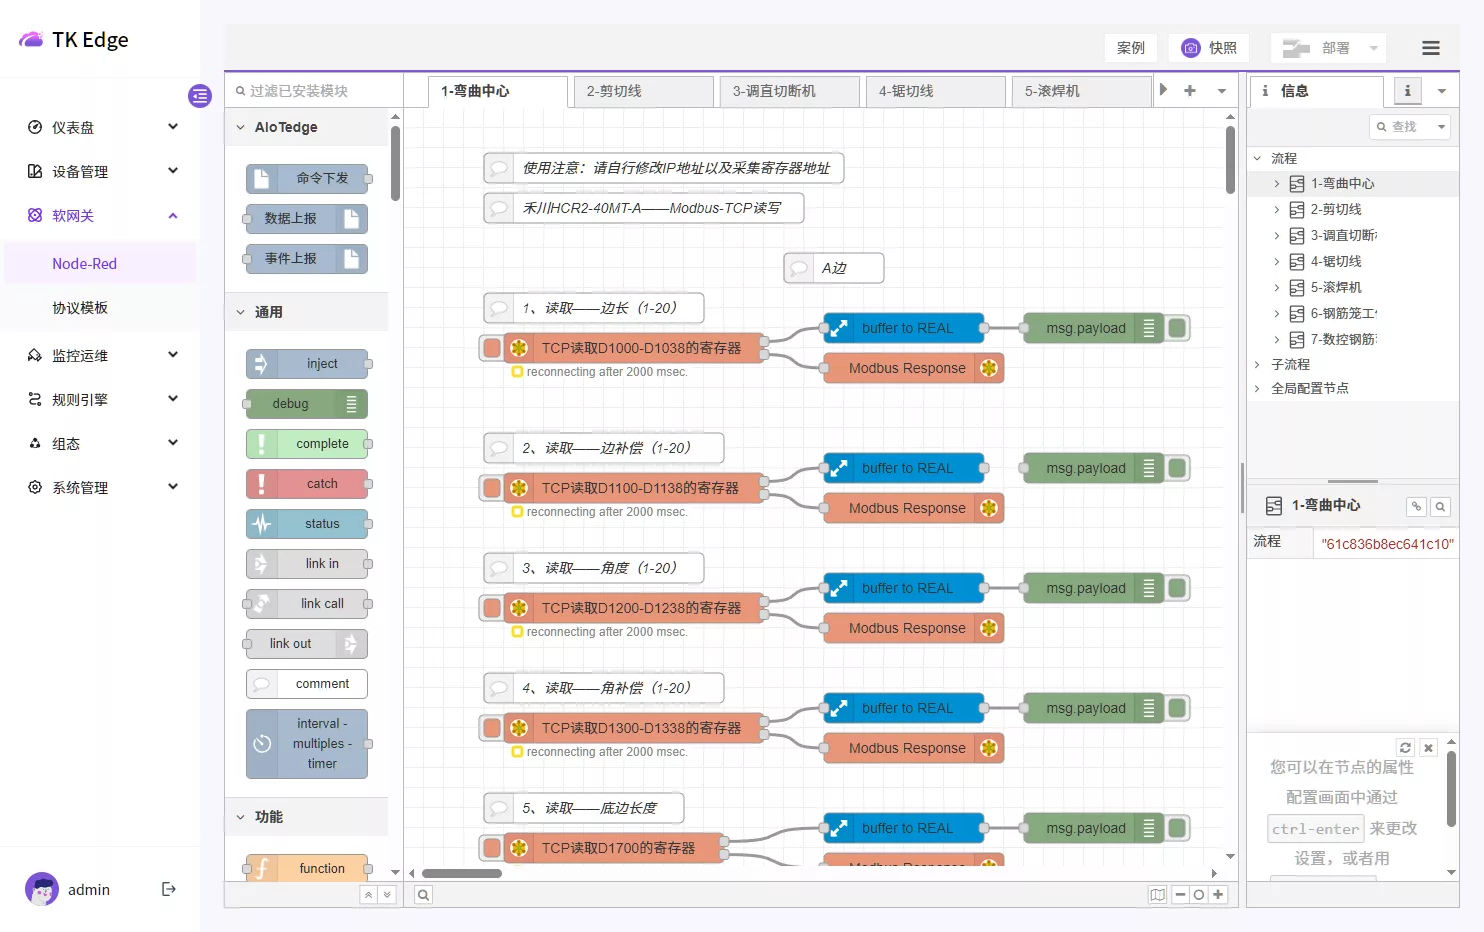Select the catch node in the palette

coord(308,483)
